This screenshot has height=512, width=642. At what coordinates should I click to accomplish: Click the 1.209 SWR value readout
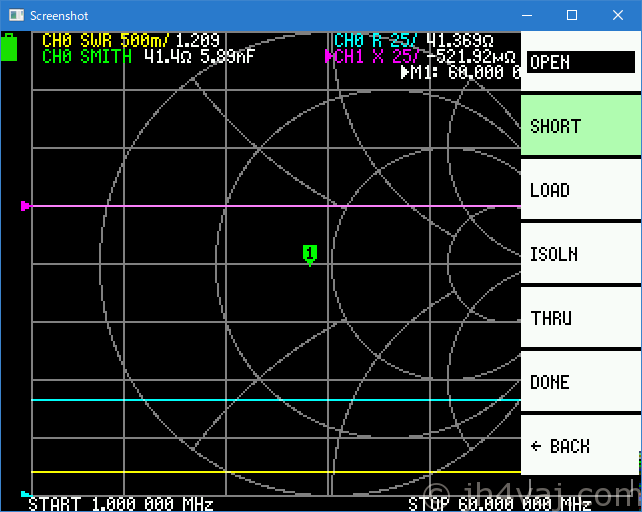pyautogui.click(x=197, y=40)
